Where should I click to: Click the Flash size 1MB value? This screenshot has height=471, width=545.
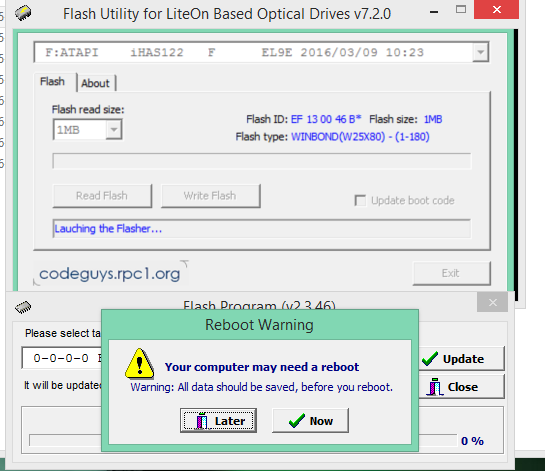[x=433, y=120]
